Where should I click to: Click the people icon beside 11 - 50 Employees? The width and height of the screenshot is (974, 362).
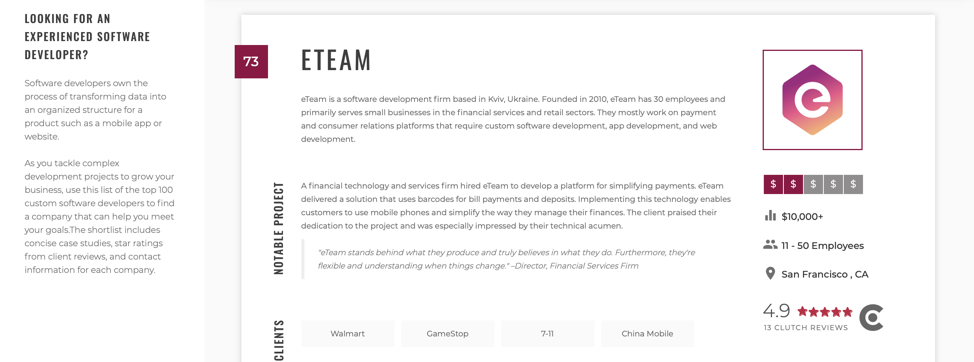pos(770,245)
